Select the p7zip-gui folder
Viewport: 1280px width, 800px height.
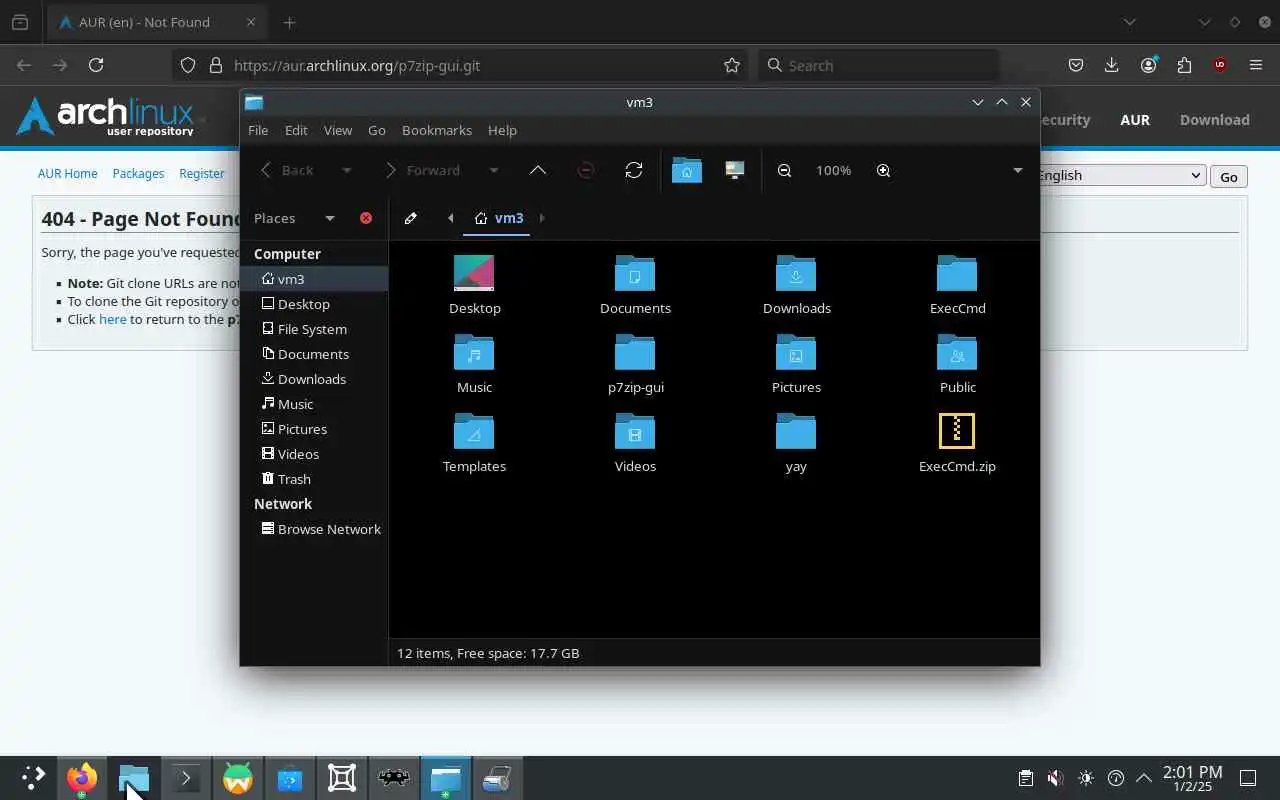click(635, 364)
